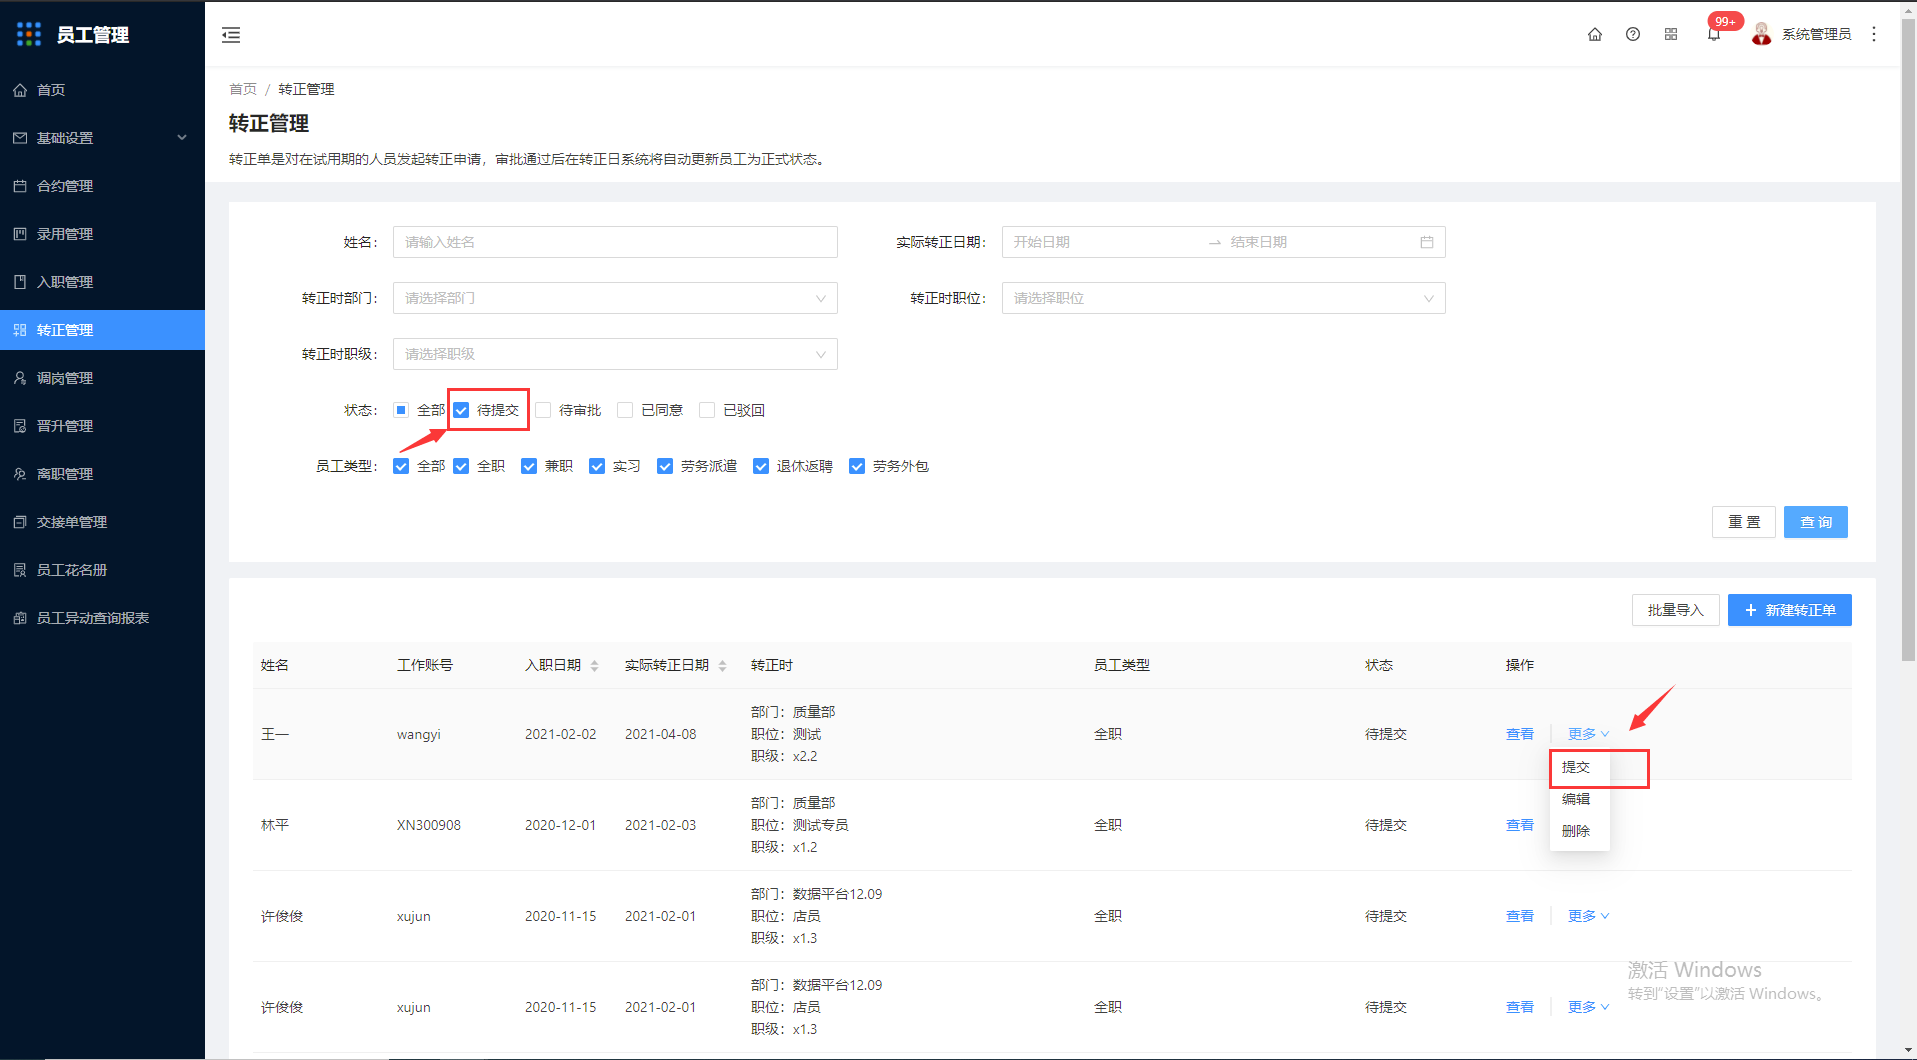Open notifications bell with 99+ badge
The image size is (1917, 1060).
[x=1714, y=34]
